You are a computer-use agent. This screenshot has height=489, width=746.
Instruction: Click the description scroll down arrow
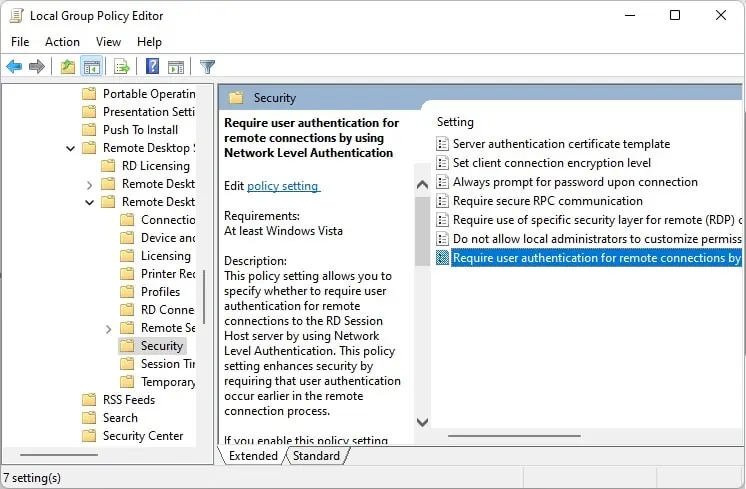pyautogui.click(x=422, y=421)
